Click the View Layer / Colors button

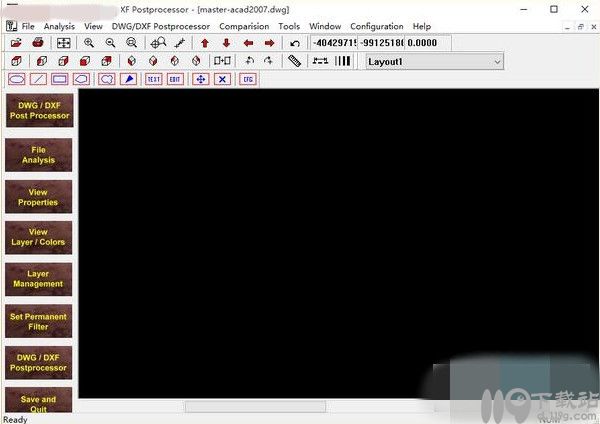(x=39, y=237)
